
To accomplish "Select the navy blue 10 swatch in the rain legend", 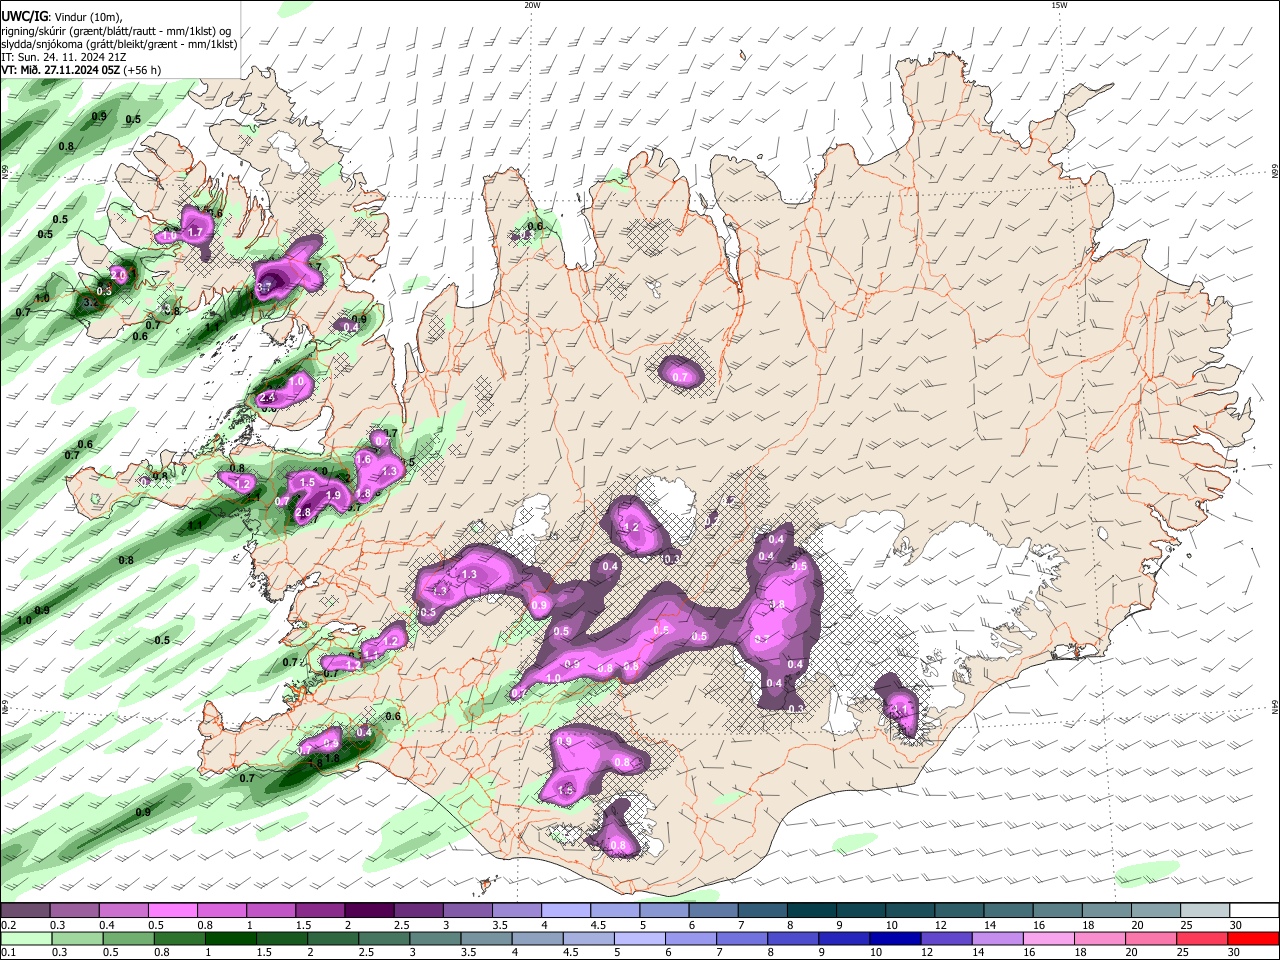I will pos(893,938).
